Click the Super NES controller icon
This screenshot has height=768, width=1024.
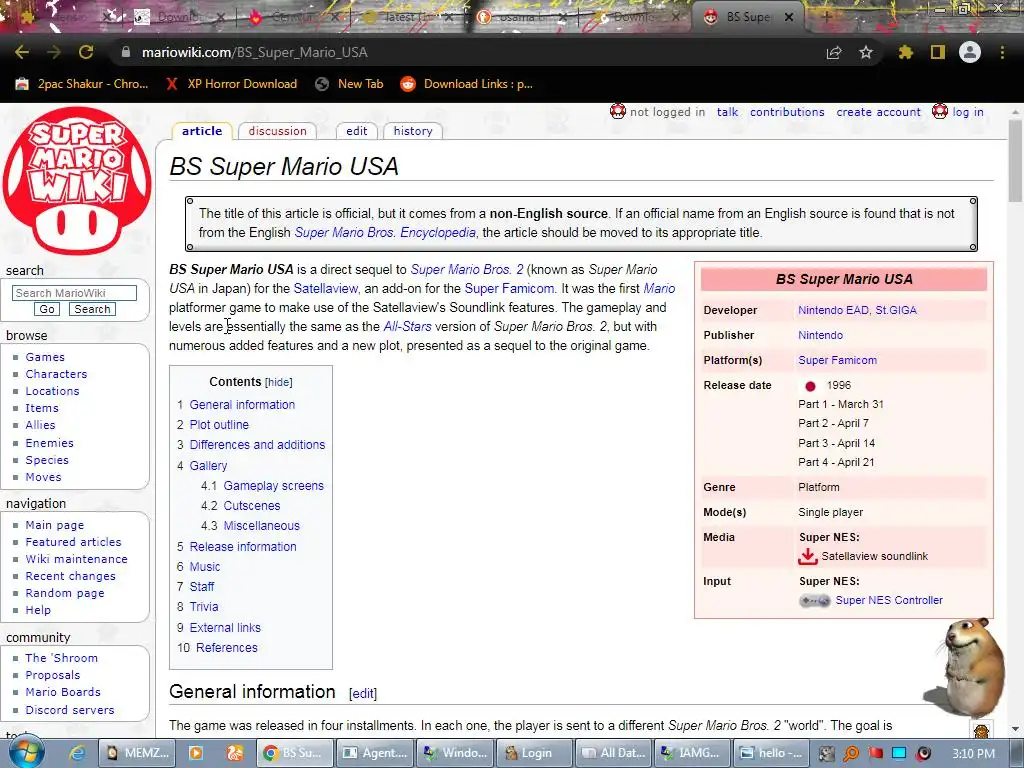coord(814,600)
